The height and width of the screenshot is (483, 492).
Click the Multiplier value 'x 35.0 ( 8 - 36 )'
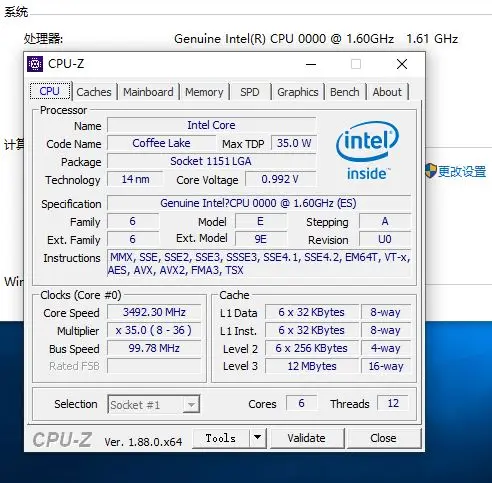click(154, 330)
